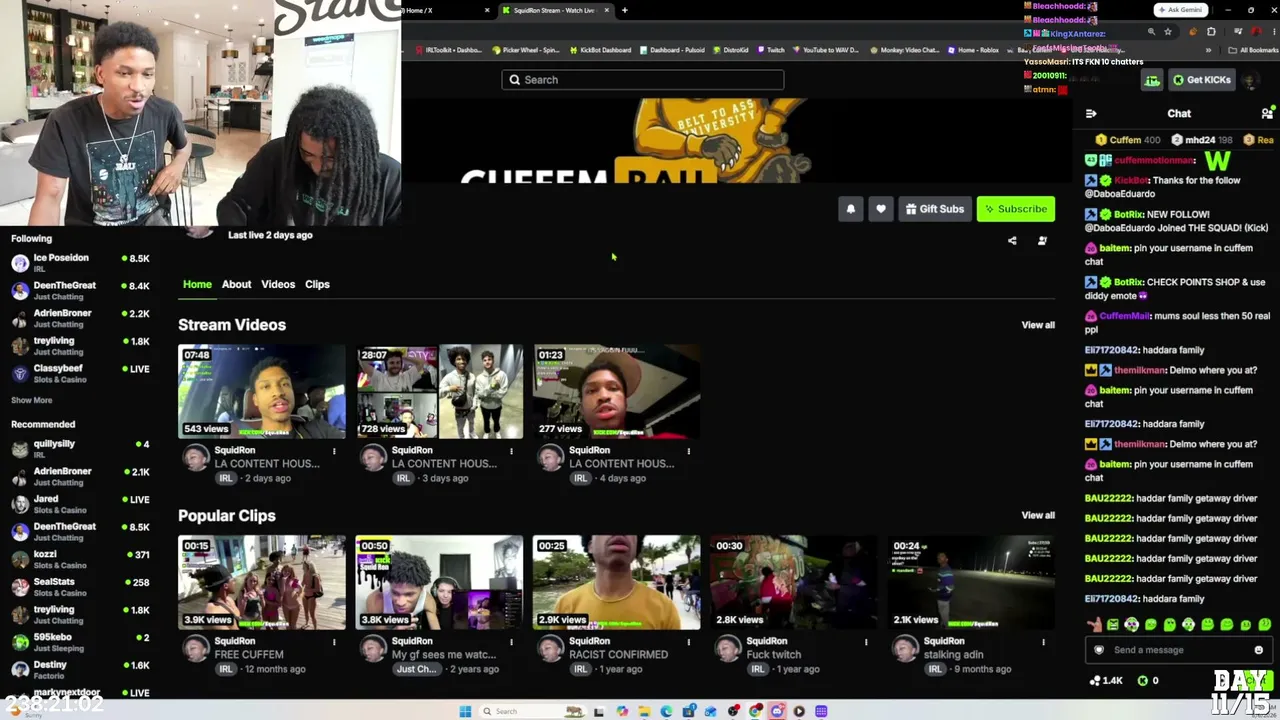Image resolution: width=1280 pixels, height=720 pixels.
Task: Click the green Subscribe button
Action: click(1016, 209)
